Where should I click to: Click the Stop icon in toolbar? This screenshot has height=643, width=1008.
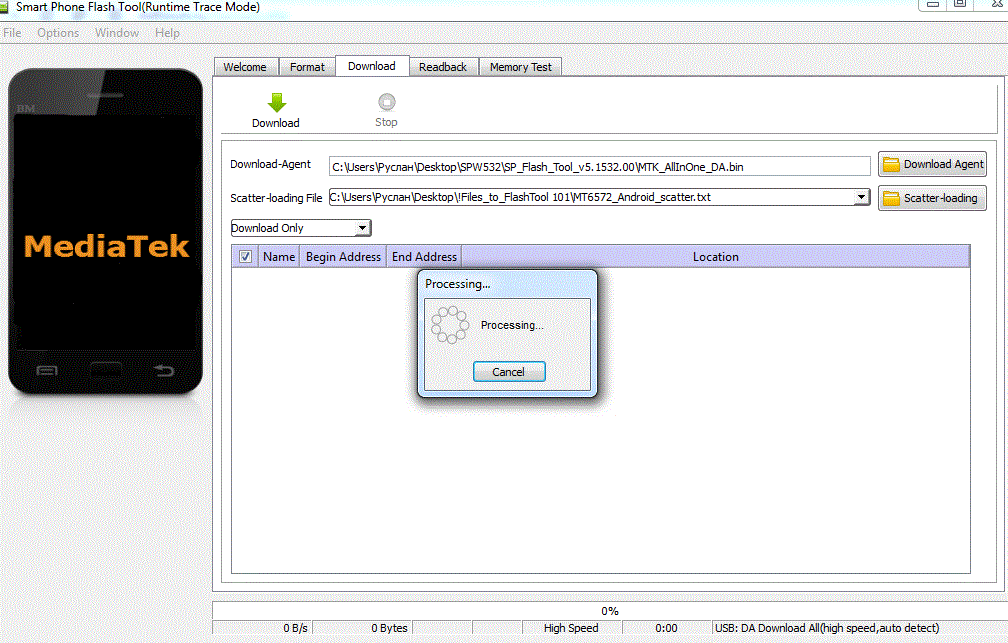tap(386, 102)
